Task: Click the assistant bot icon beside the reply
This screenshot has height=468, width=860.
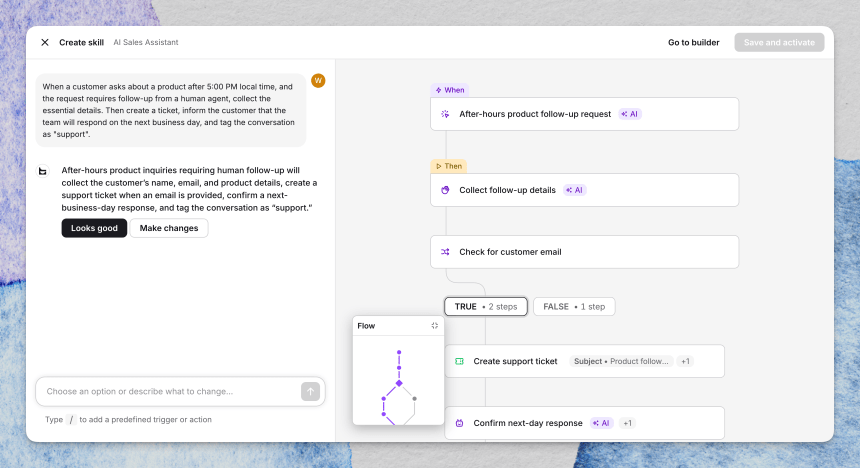Action: [43, 171]
